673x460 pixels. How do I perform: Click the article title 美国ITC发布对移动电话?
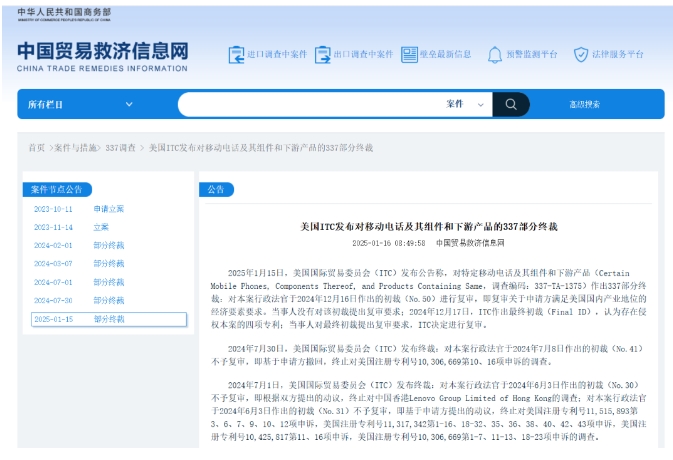(428, 227)
